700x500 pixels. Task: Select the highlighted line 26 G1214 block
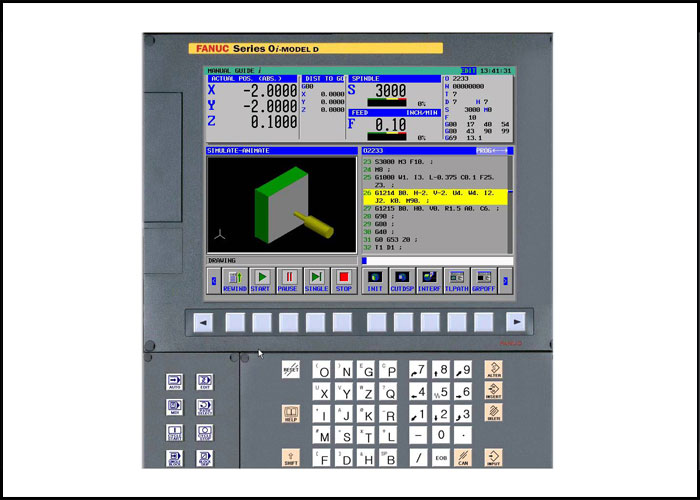coord(435,197)
